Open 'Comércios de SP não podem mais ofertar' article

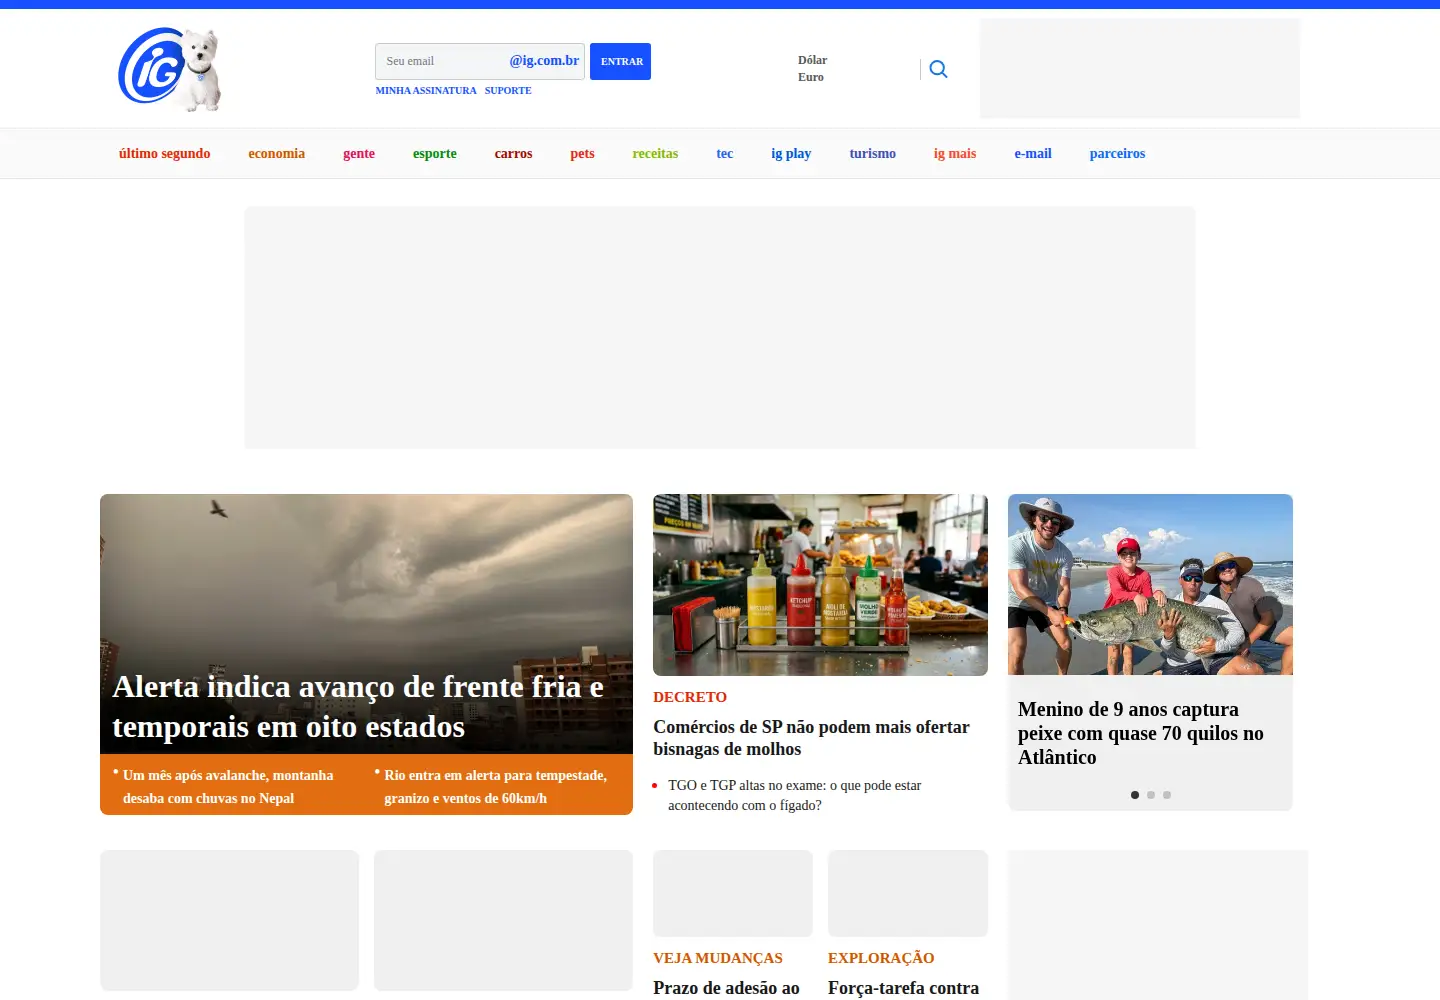pos(811,738)
